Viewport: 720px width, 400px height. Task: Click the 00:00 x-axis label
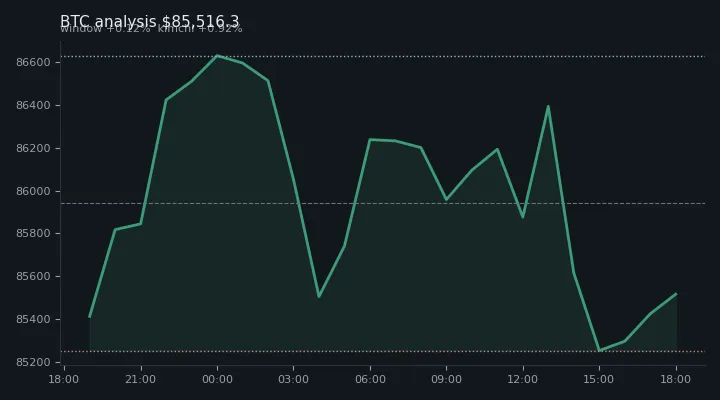217,379
